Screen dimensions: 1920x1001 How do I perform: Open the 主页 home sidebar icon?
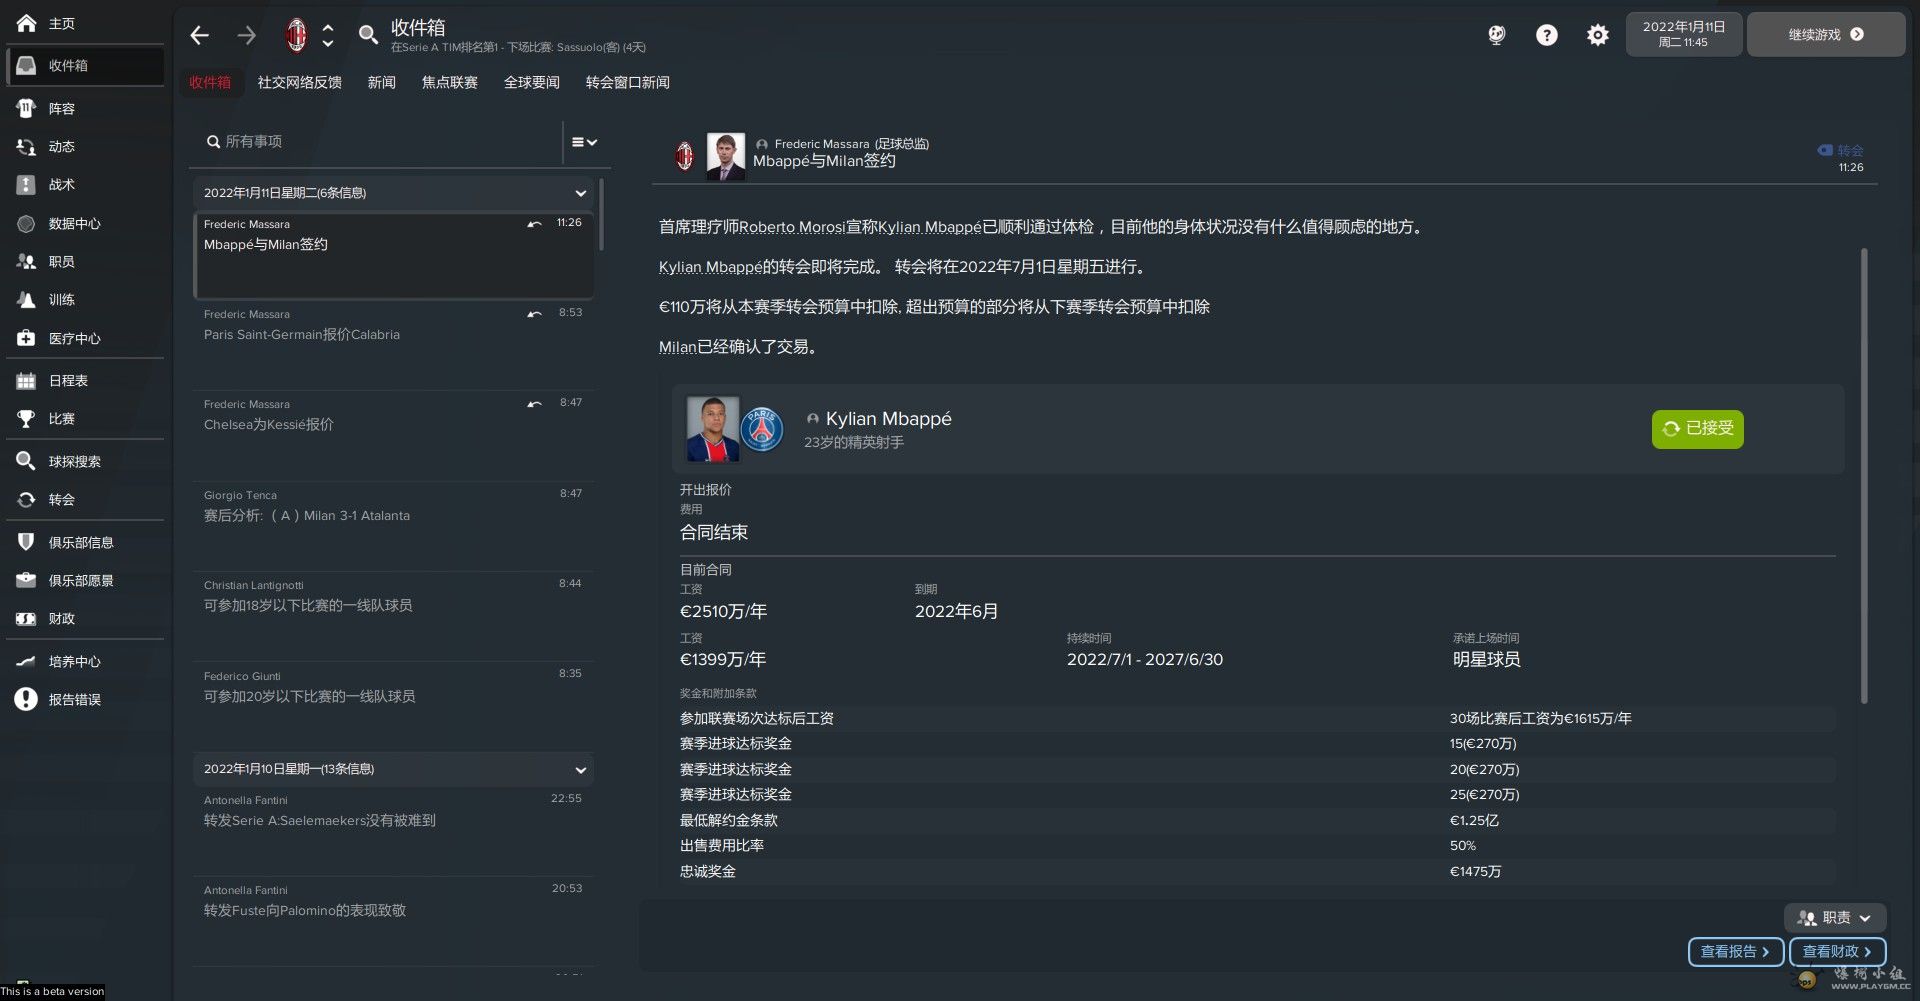click(x=27, y=22)
